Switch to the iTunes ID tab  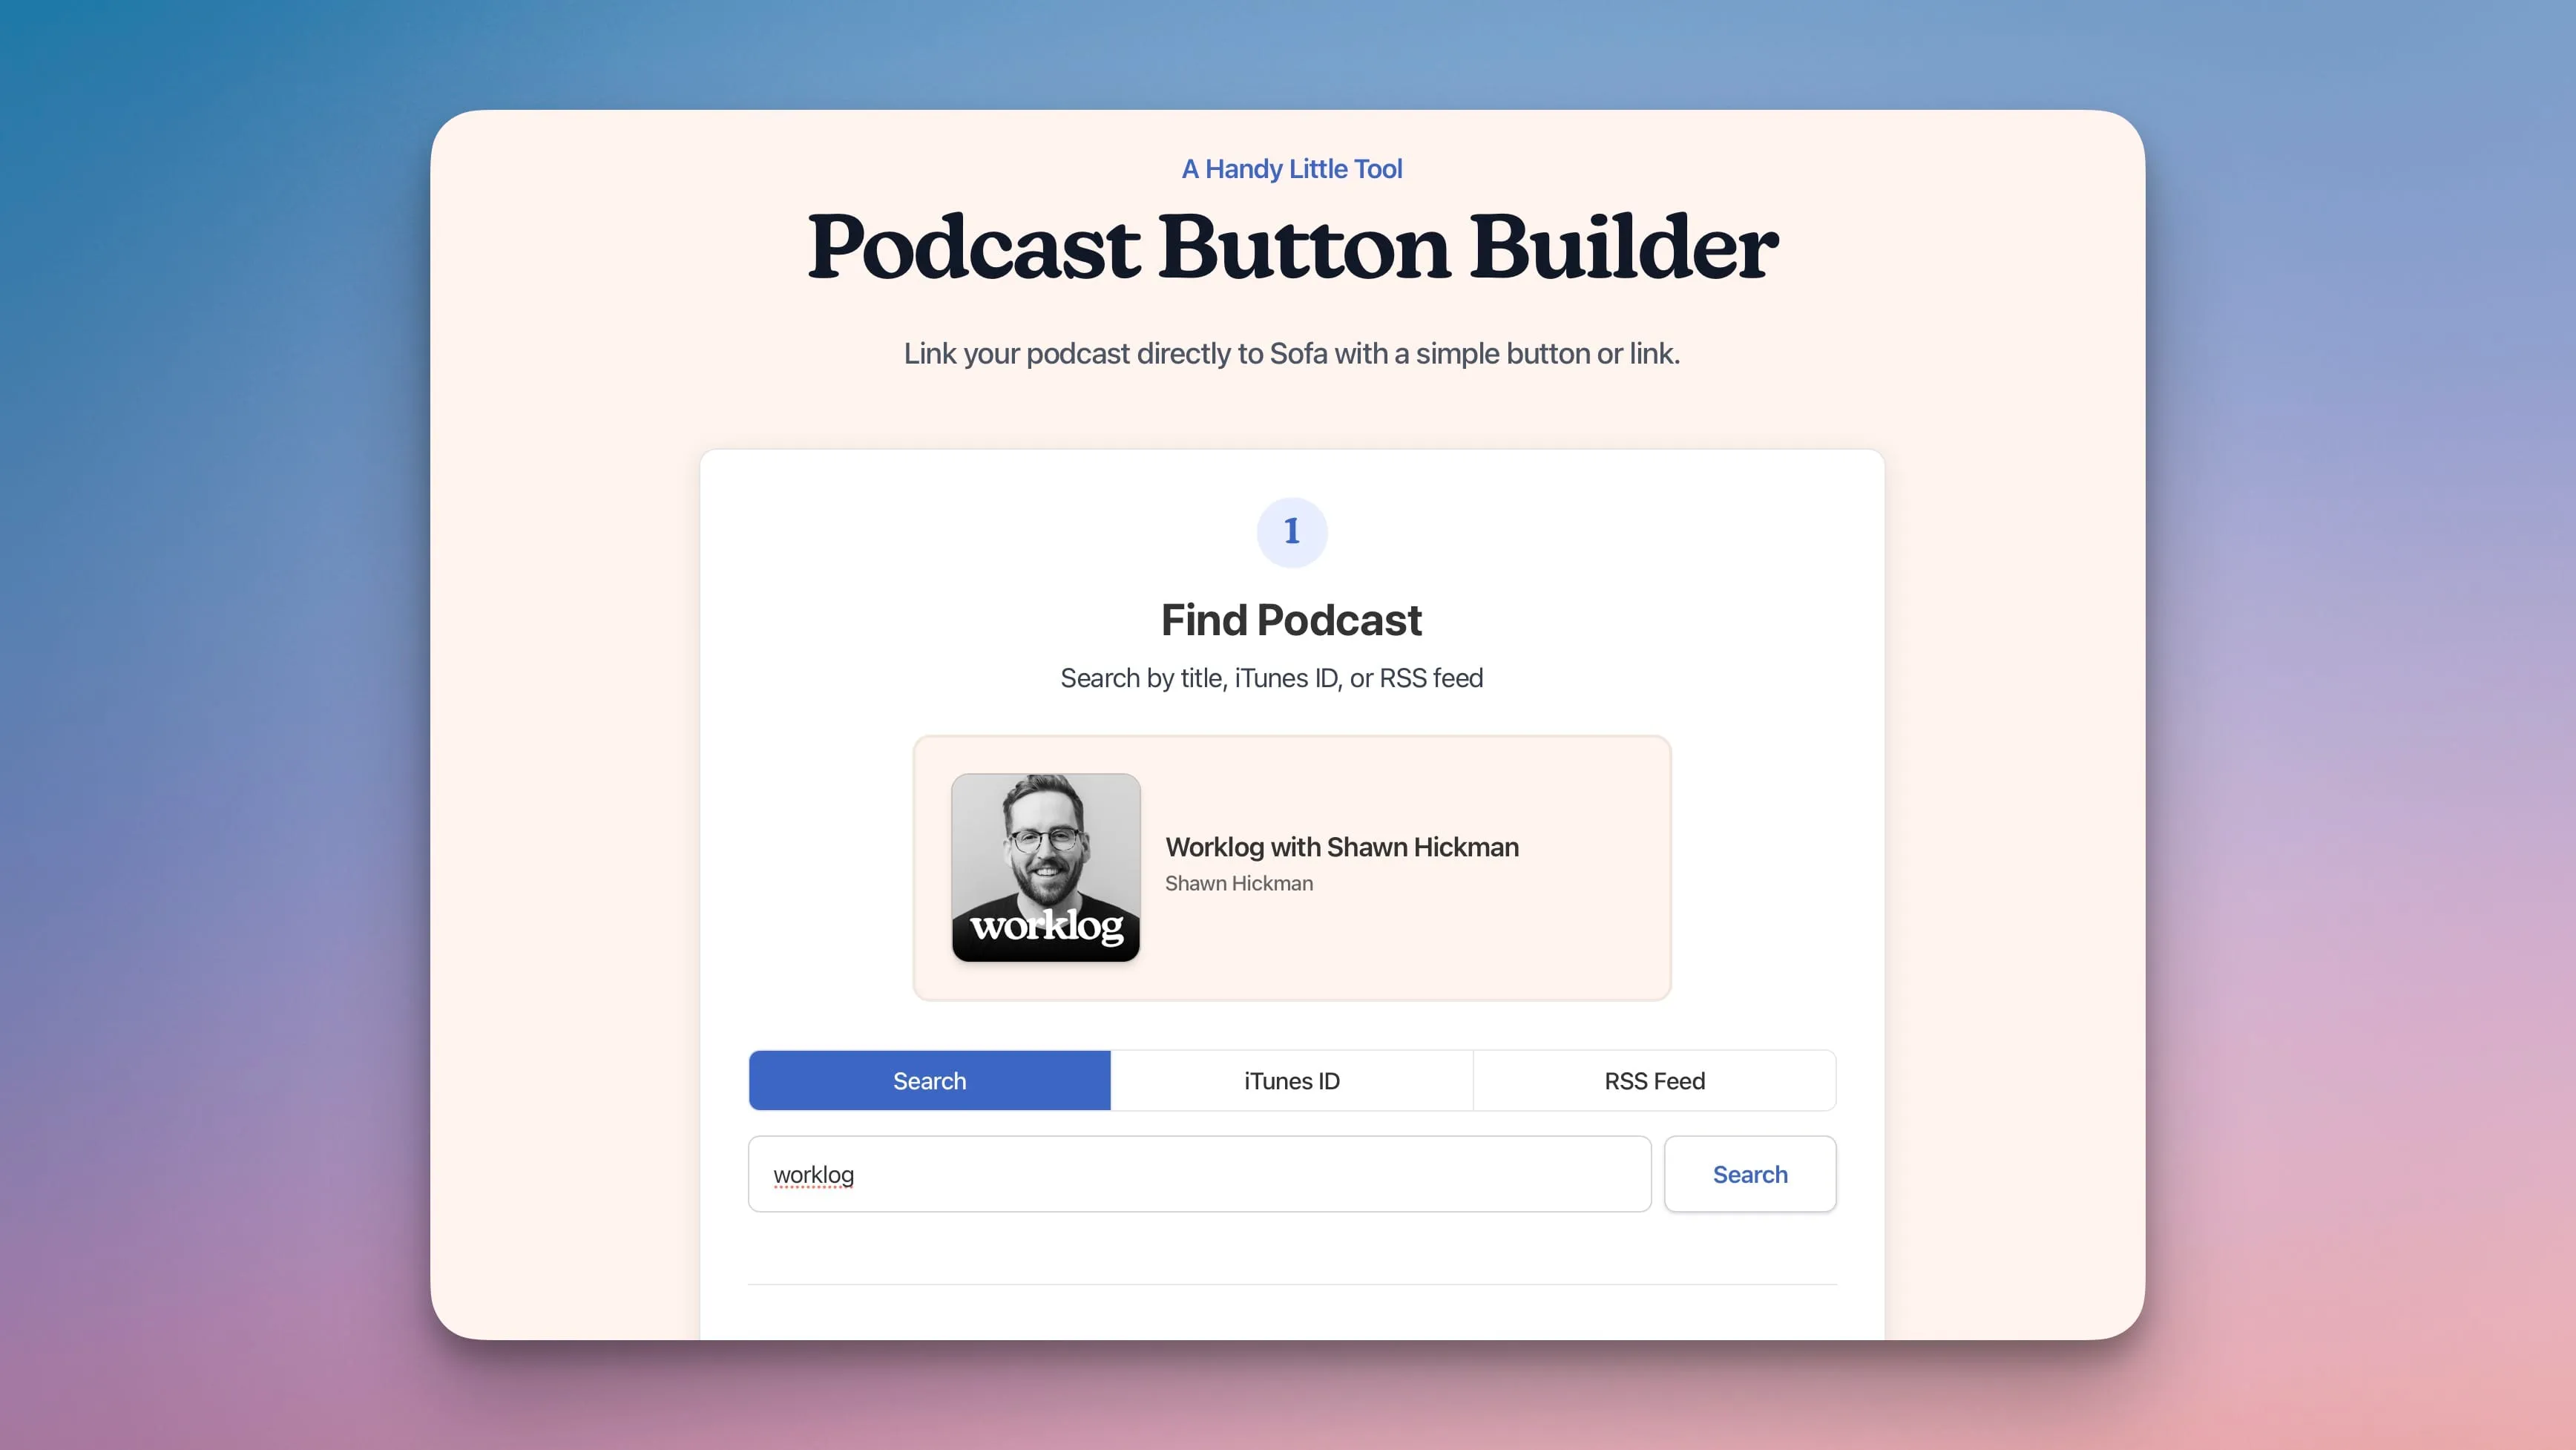1291,1080
